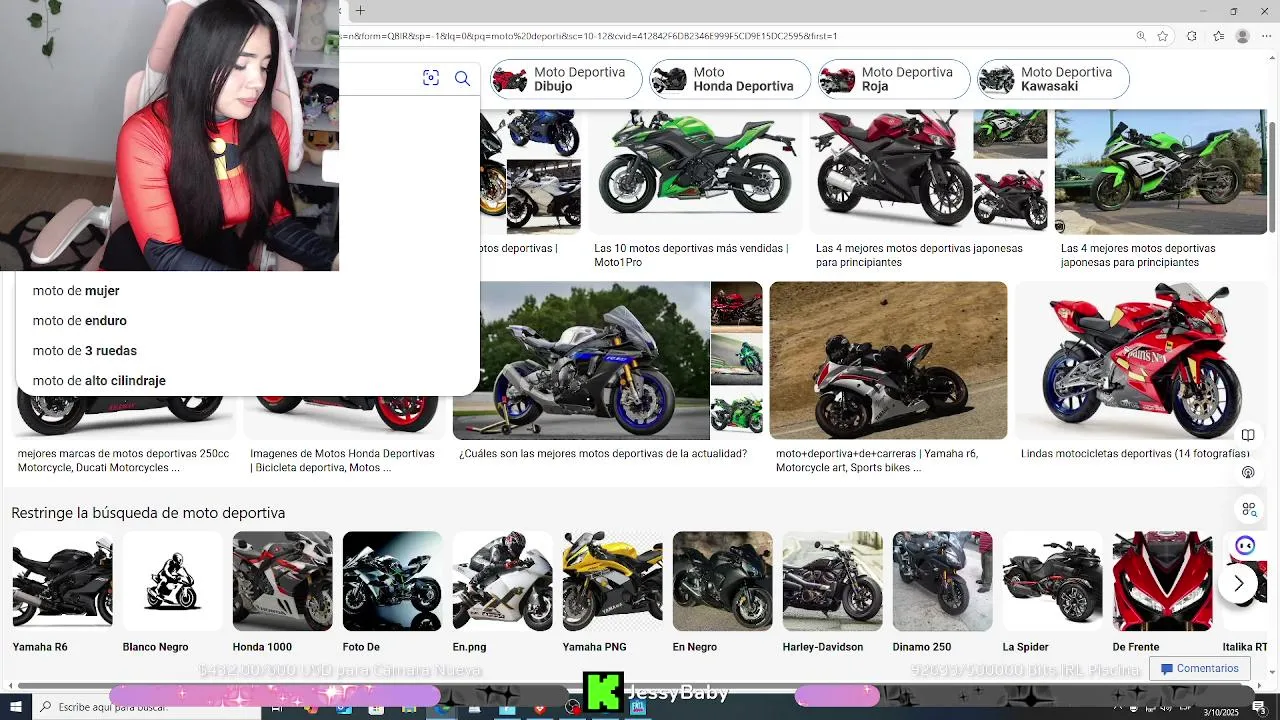This screenshot has width=1280, height=720.
Task: Open the browser extensions menu
Action: (1192, 36)
